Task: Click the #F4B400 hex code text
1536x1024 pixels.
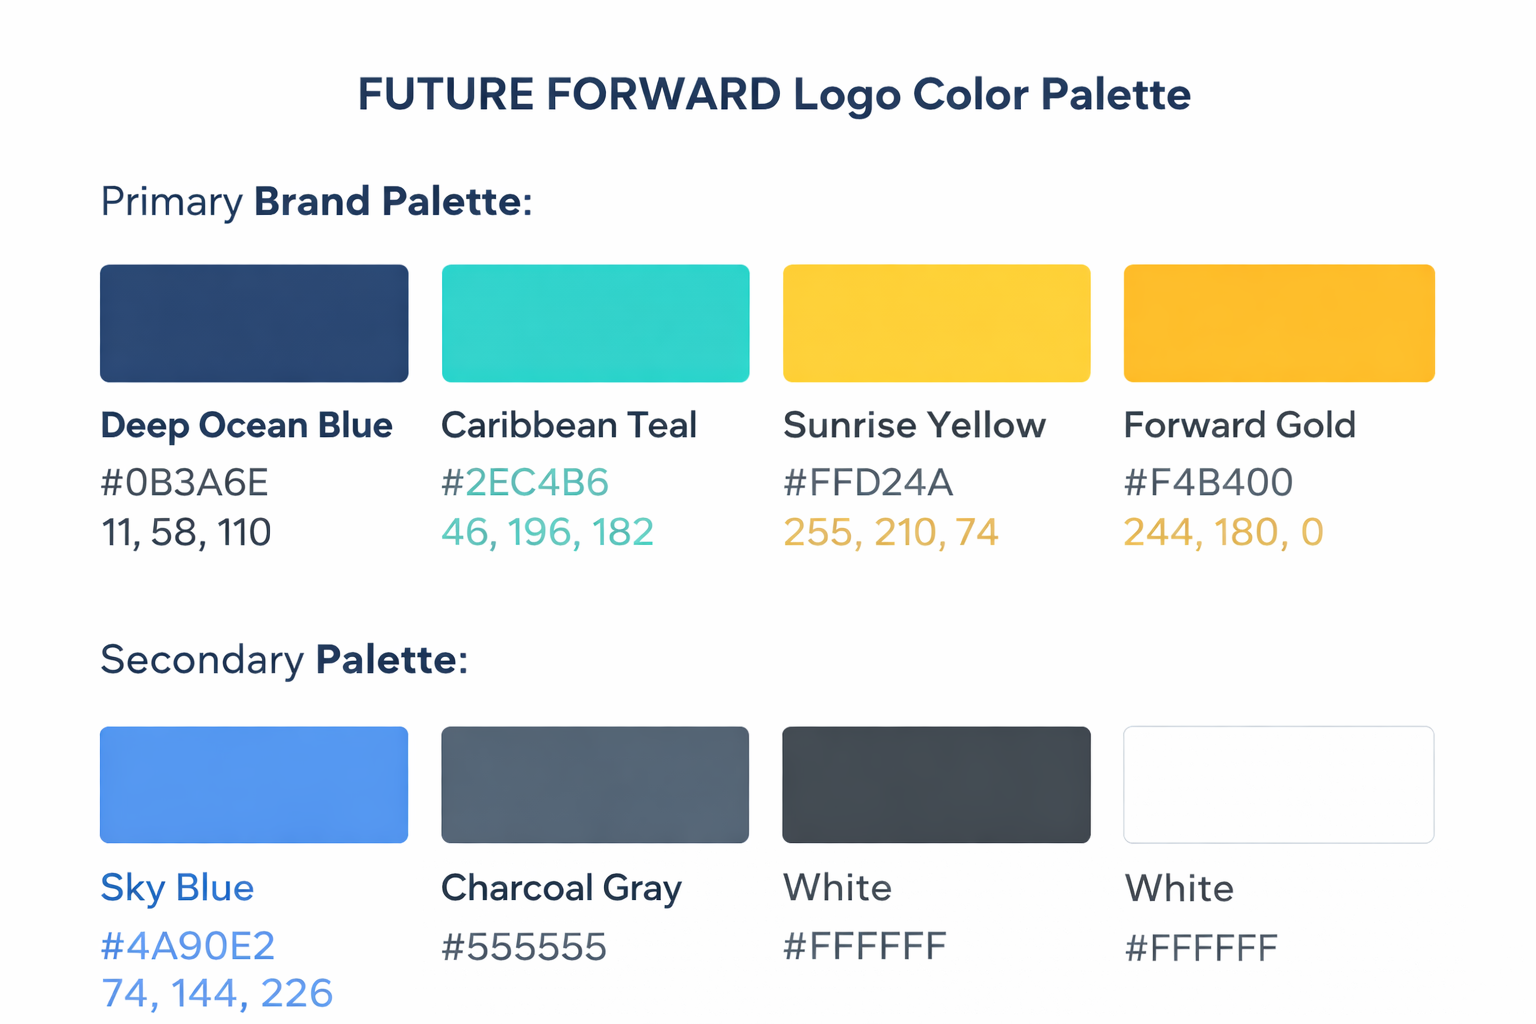Action: (x=1208, y=483)
